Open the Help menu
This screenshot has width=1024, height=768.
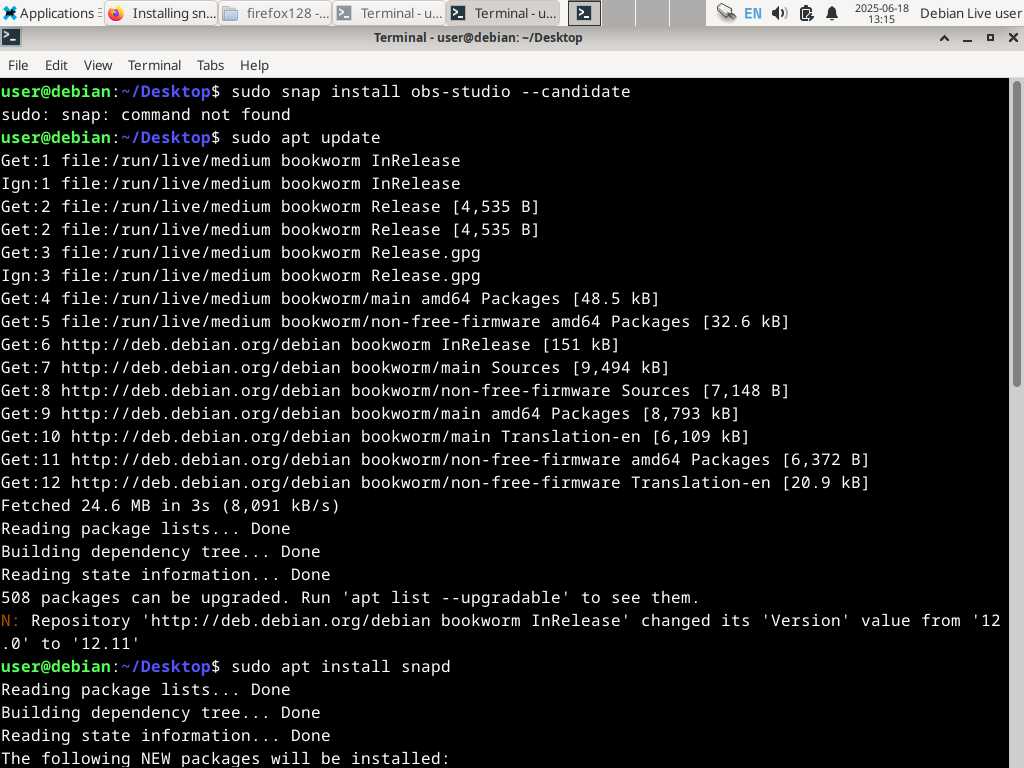pyautogui.click(x=254, y=65)
